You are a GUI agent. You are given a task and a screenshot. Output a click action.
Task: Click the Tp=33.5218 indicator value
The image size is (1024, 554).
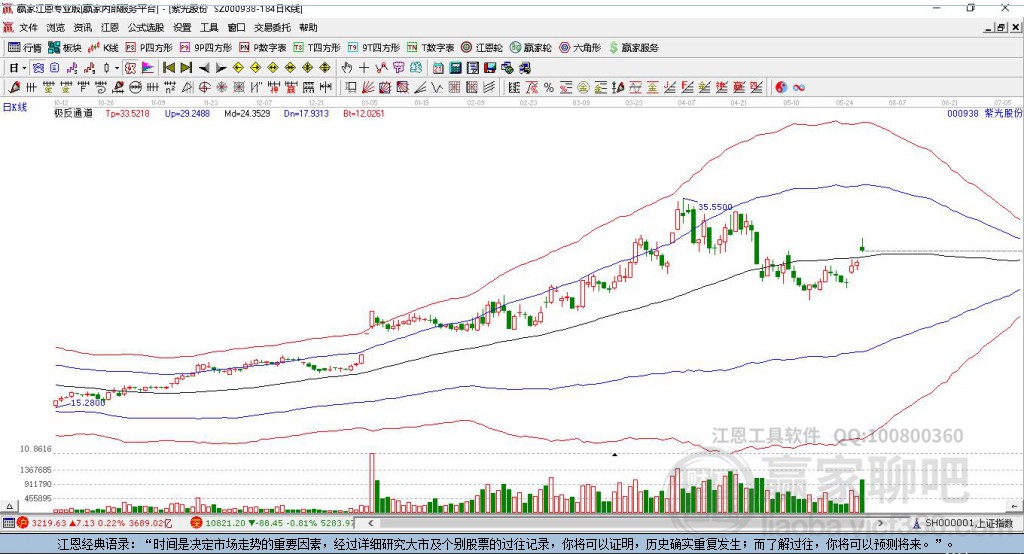click(127, 114)
